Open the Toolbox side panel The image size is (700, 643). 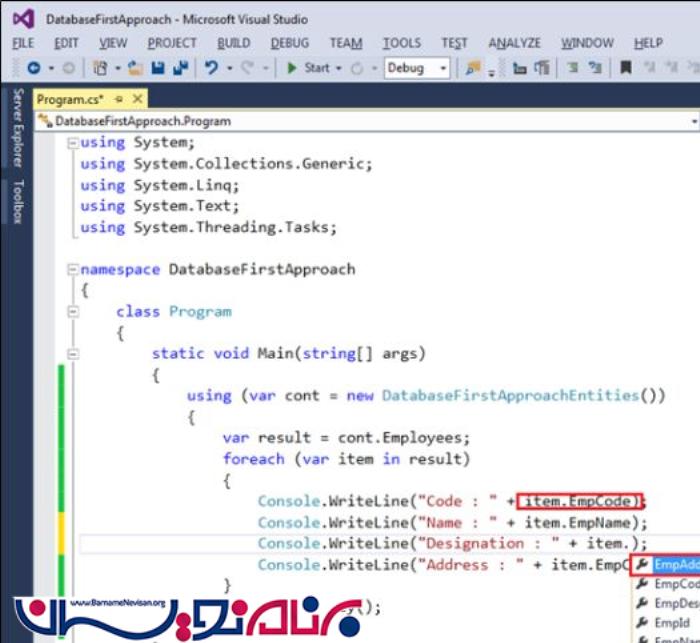coord(17,201)
